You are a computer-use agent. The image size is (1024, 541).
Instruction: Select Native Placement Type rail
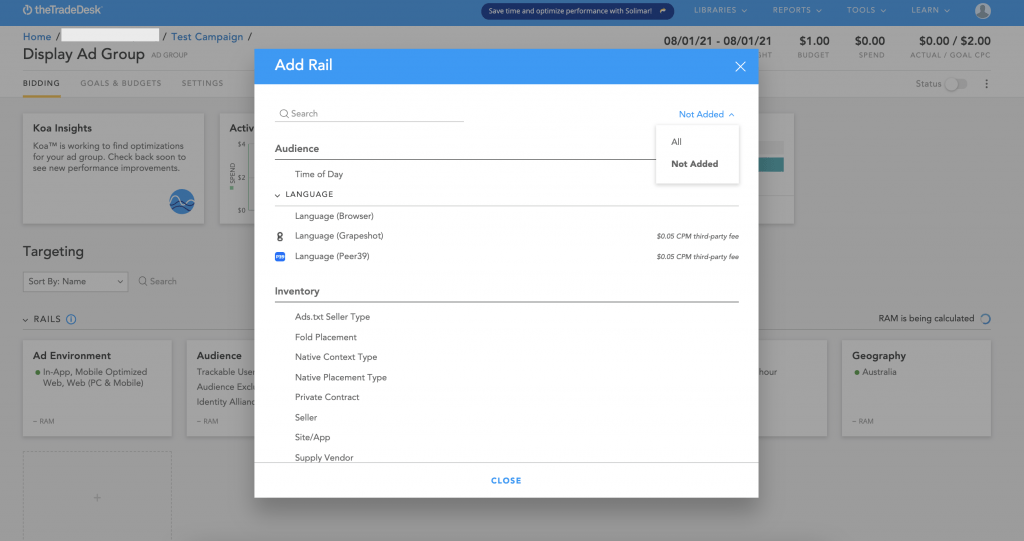340,378
